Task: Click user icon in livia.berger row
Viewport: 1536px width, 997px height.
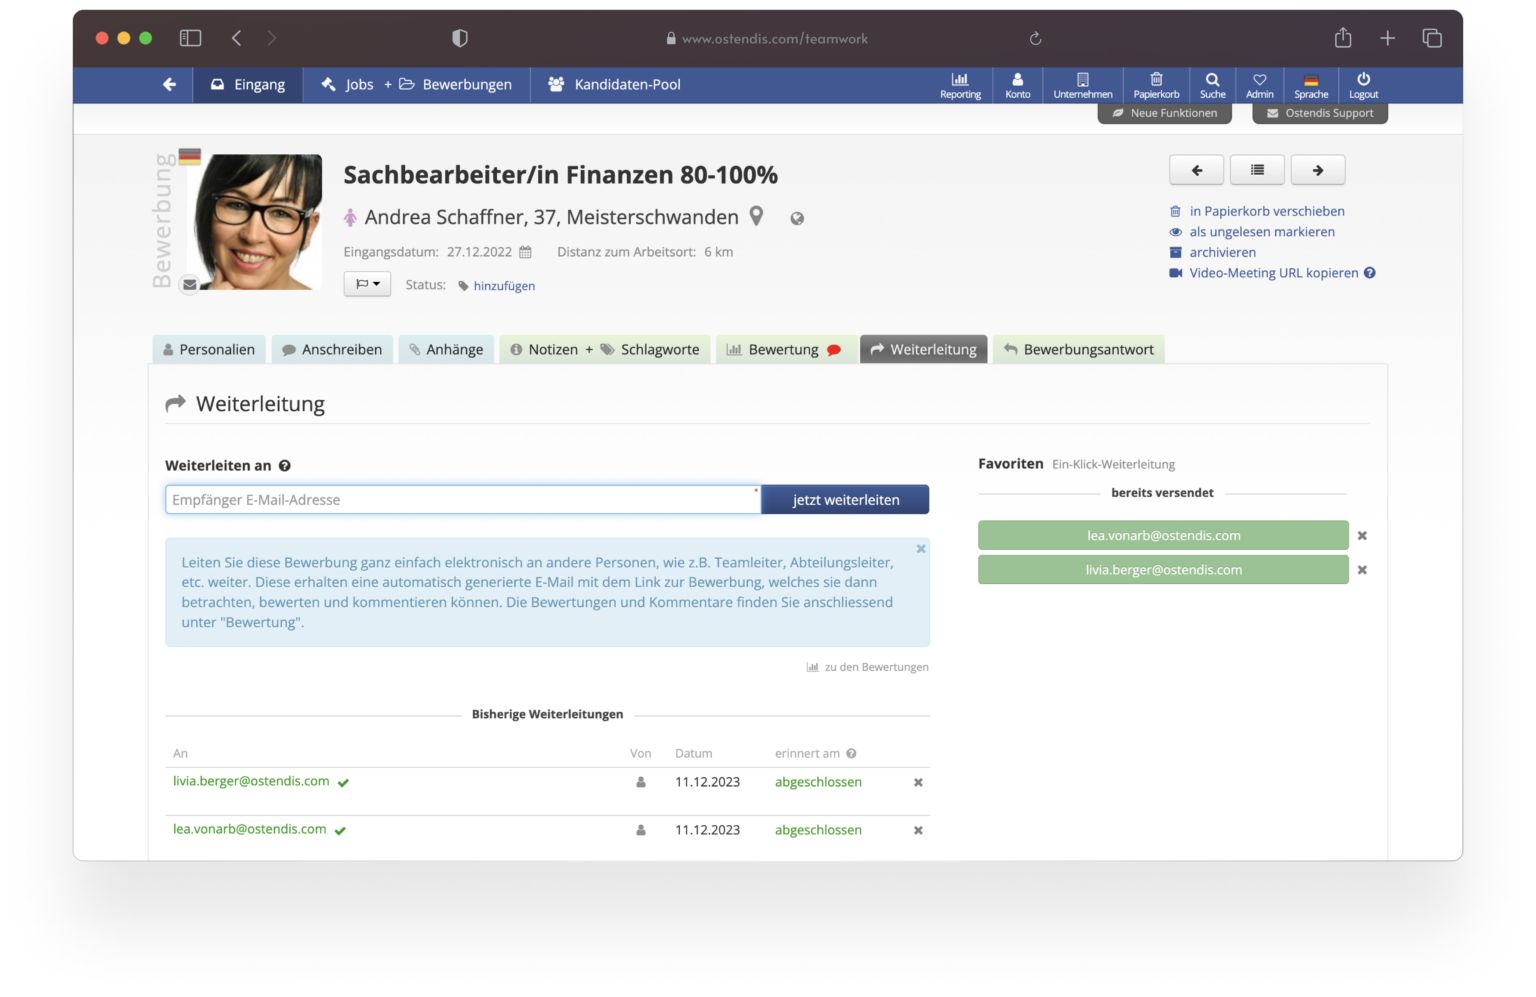Action: point(641,782)
